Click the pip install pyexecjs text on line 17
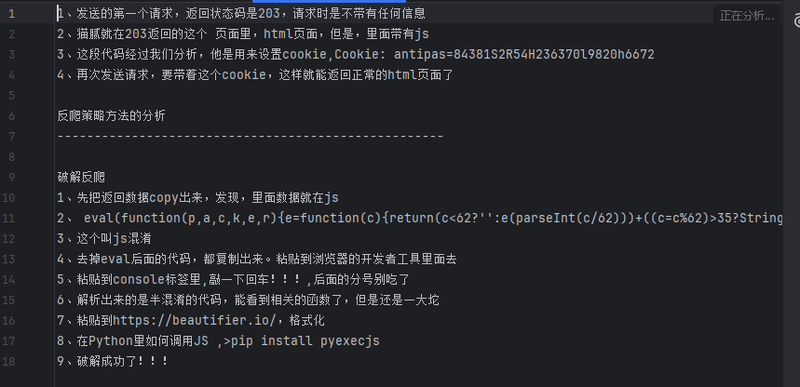Viewport: 800px width, 387px height. [x=305, y=341]
